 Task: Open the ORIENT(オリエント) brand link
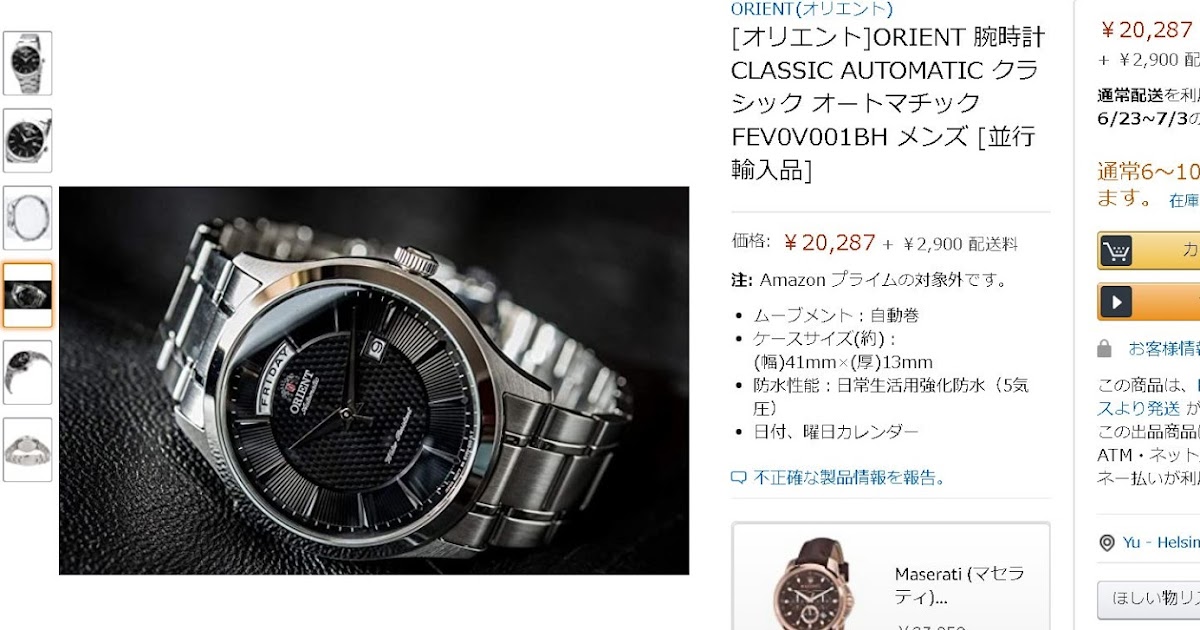click(811, 9)
